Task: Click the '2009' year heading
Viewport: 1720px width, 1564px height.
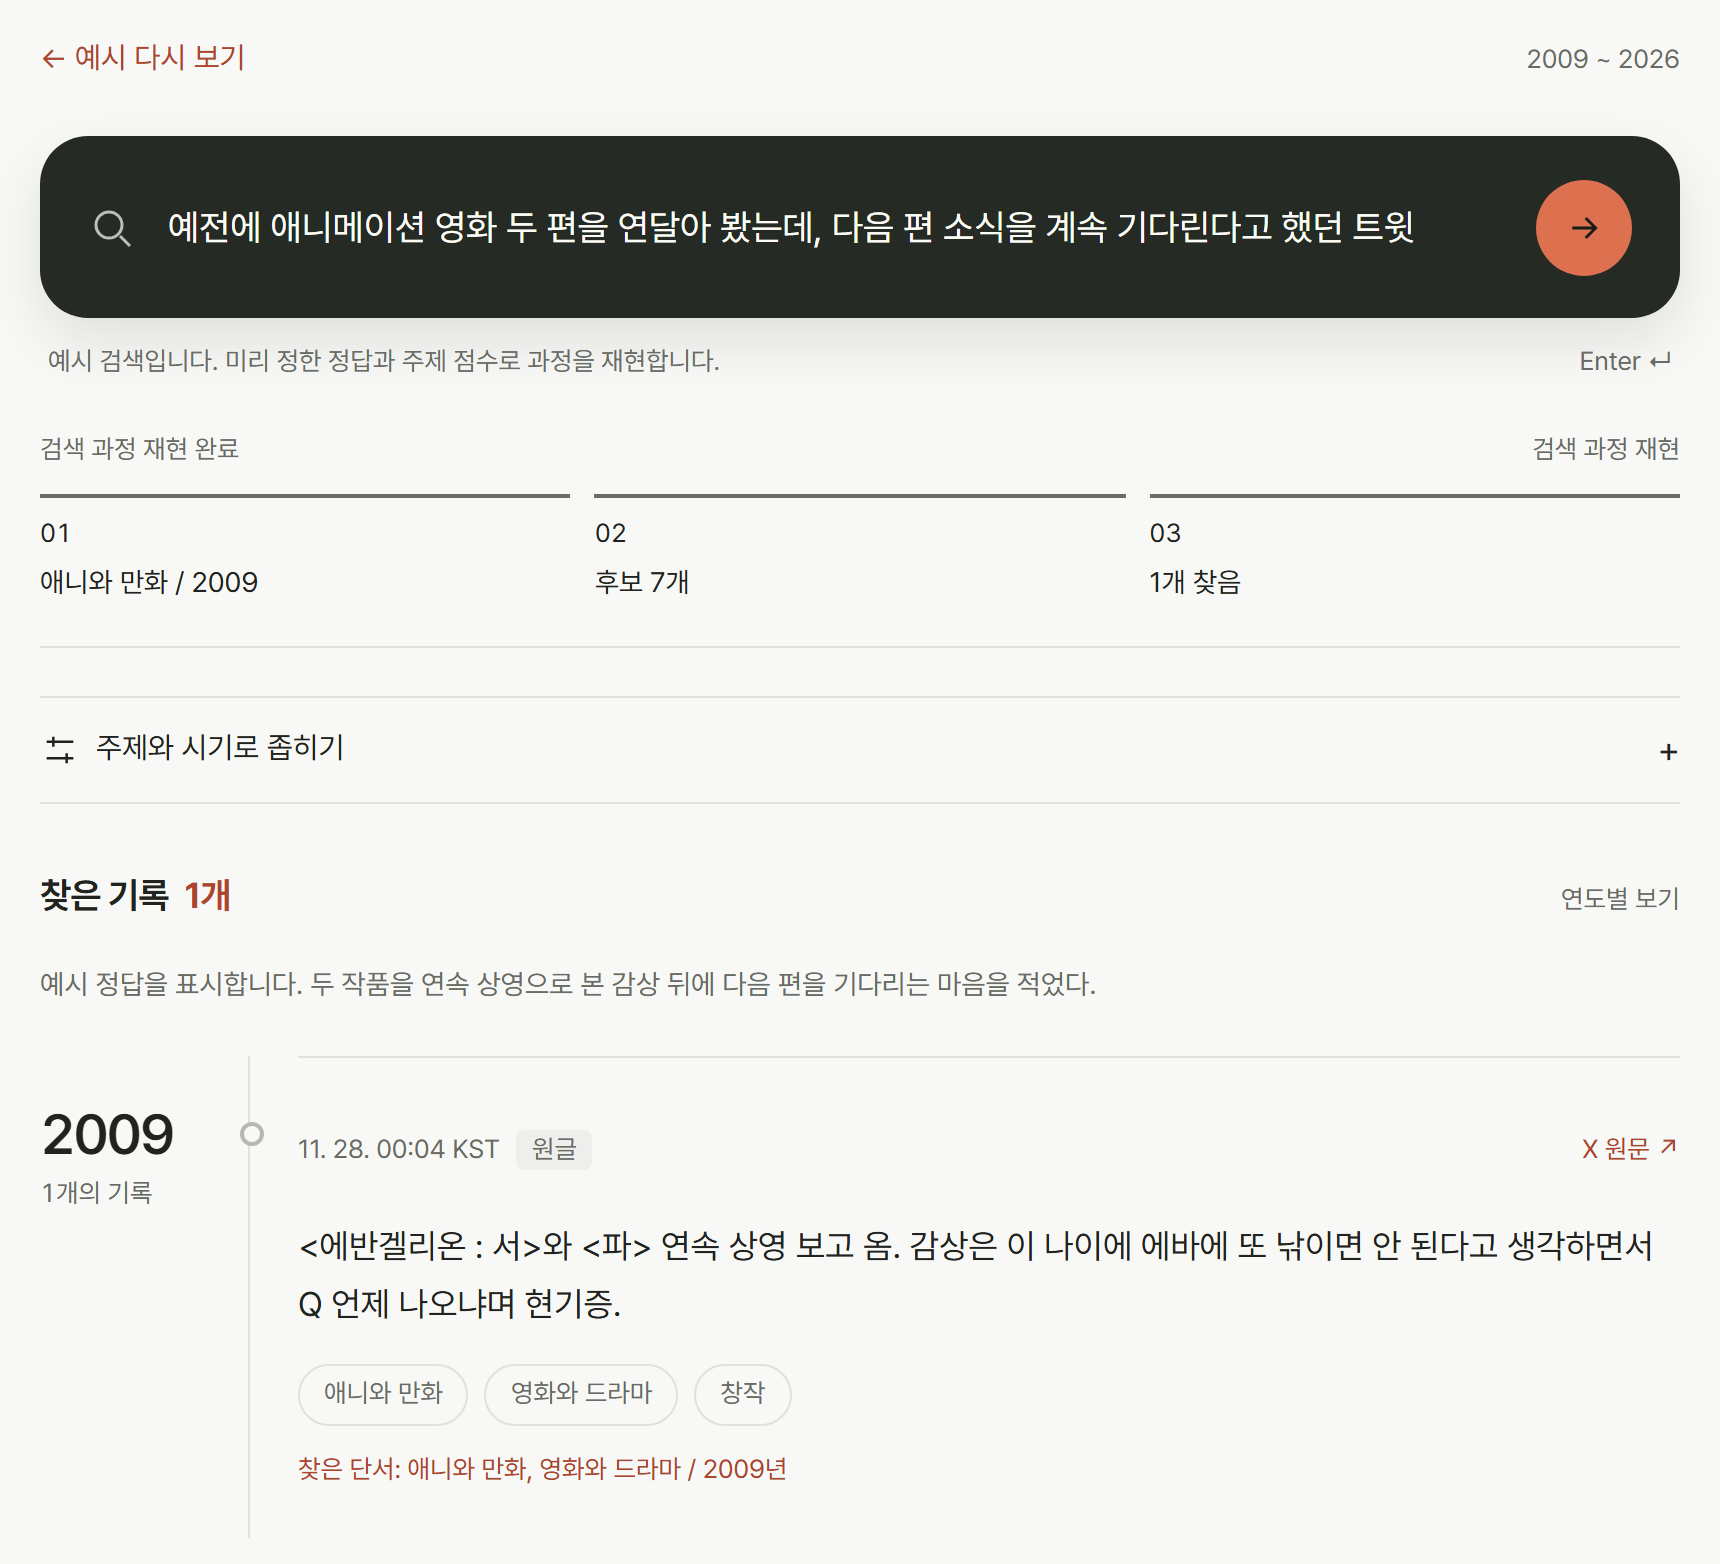Action: tap(108, 1134)
